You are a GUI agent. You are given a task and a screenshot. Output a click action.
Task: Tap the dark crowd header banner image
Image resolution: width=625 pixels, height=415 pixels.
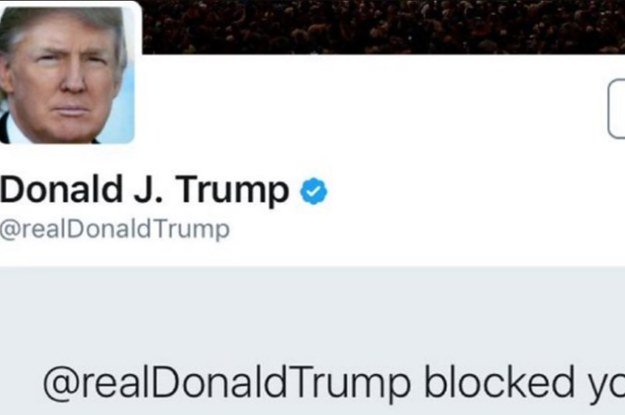pyautogui.click(x=383, y=26)
